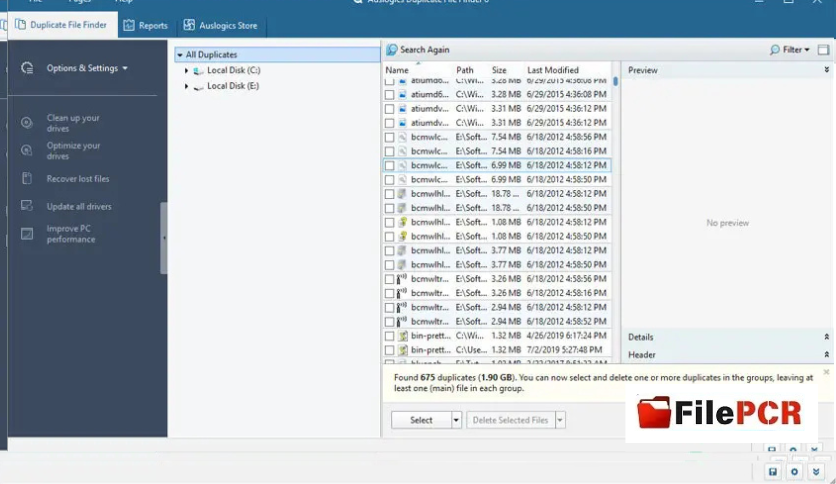Click the settings gear icon at bottom right

[x=794, y=472]
